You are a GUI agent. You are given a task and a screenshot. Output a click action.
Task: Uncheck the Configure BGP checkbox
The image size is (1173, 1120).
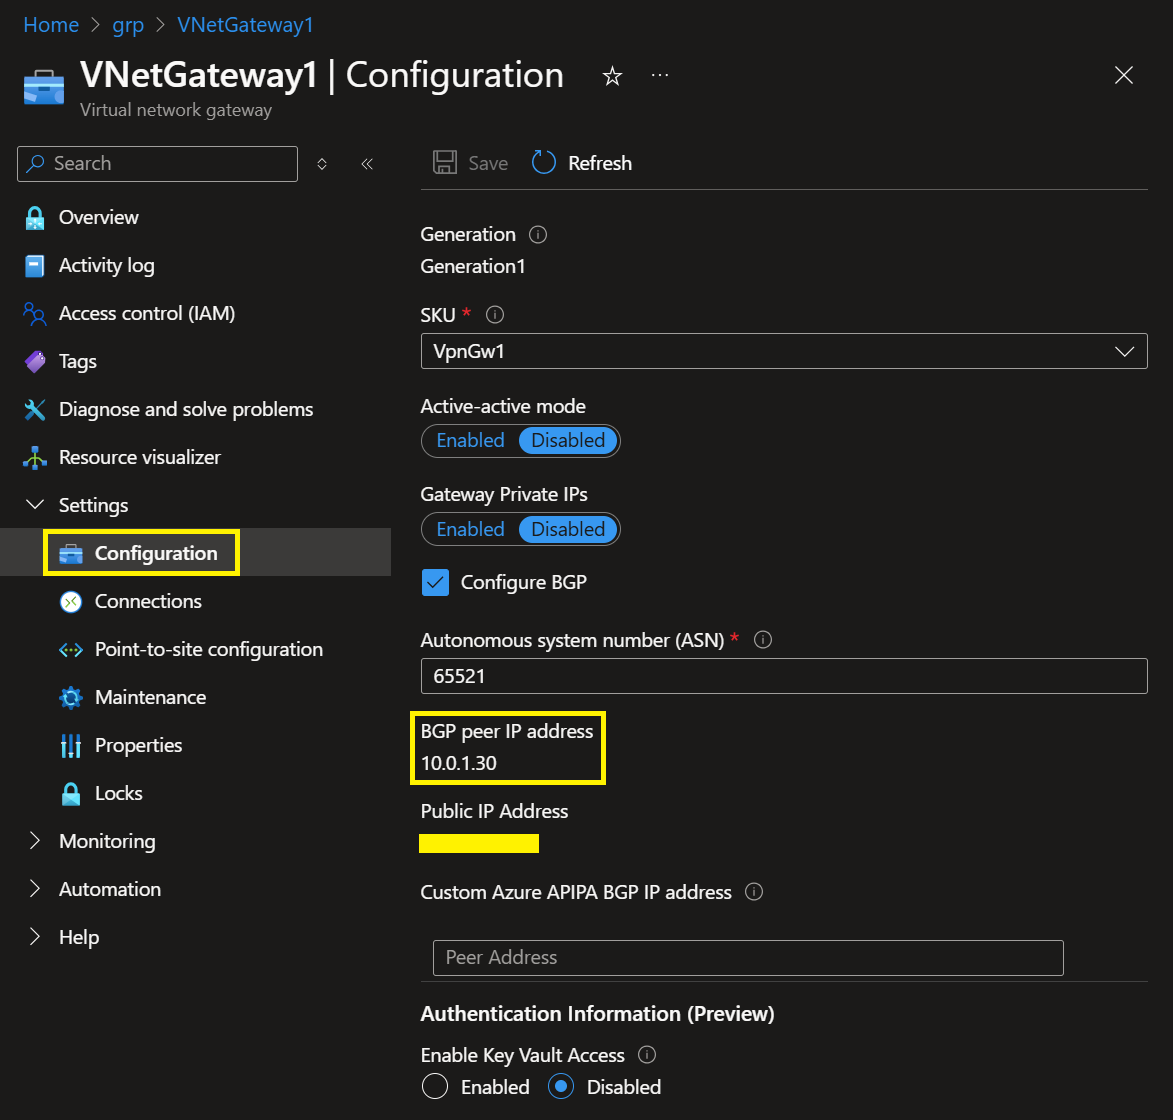(x=435, y=582)
